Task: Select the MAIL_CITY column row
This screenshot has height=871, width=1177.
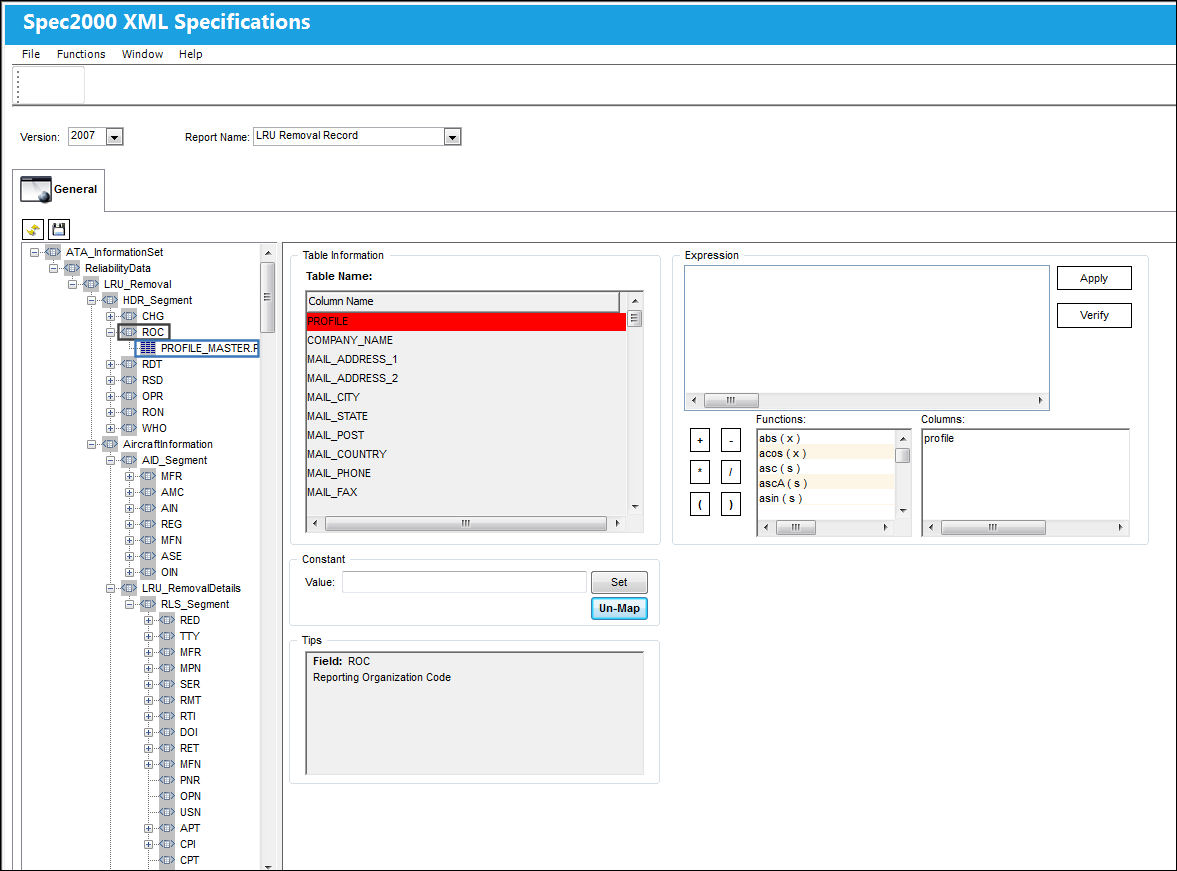Action: pyautogui.click(x=466, y=397)
